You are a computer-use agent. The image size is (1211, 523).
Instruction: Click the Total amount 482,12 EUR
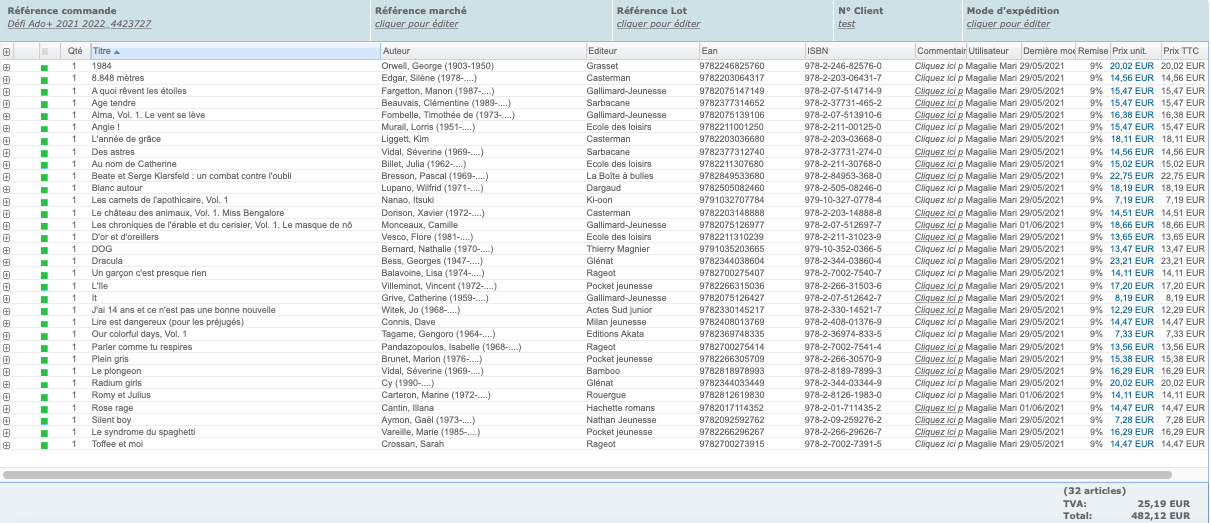pos(1158,516)
